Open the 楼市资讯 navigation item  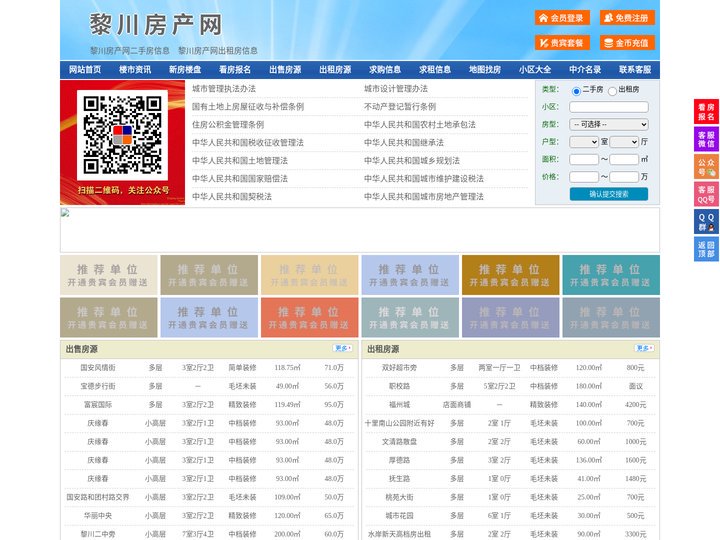(135, 70)
